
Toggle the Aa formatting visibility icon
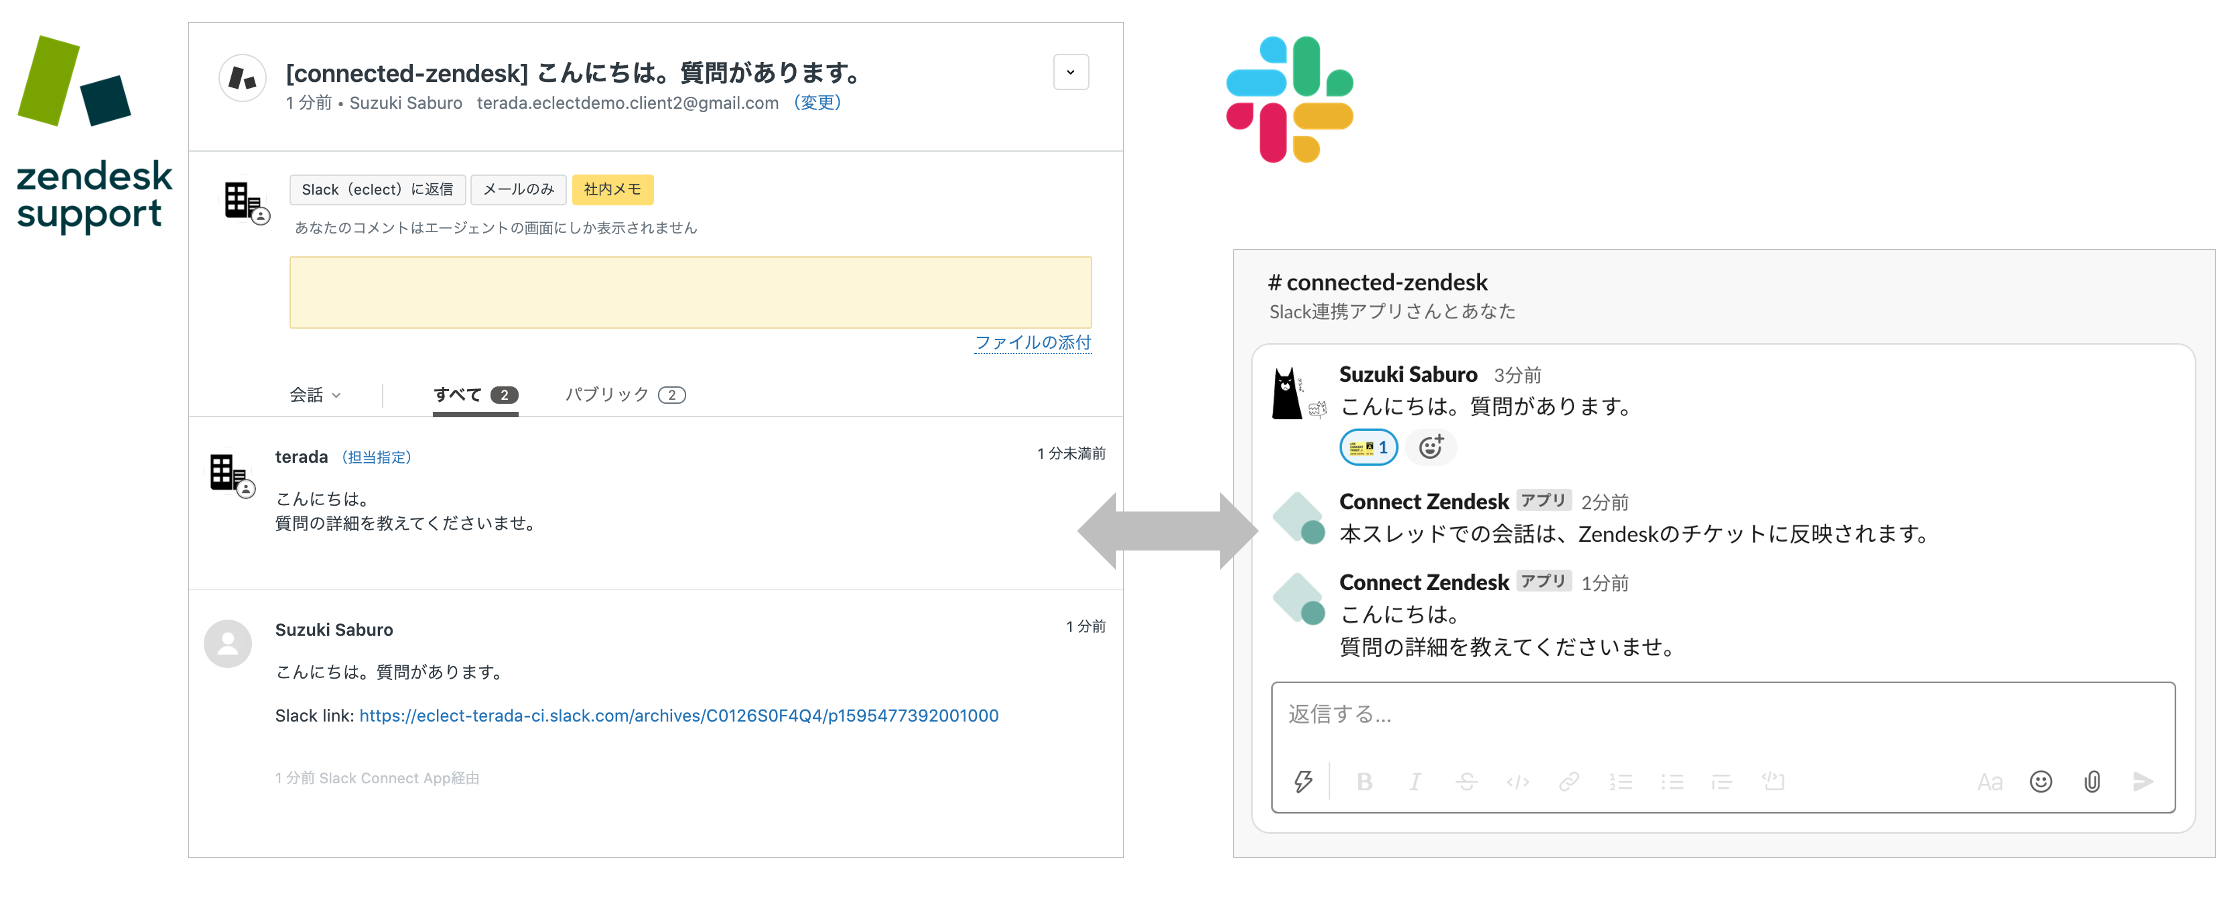tap(1990, 782)
